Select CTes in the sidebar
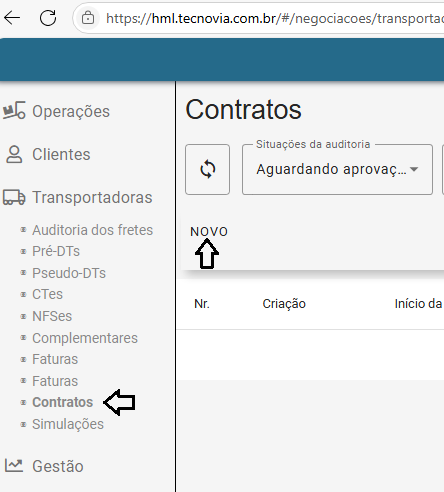The width and height of the screenshot is (444, 492). coord(47,294)
